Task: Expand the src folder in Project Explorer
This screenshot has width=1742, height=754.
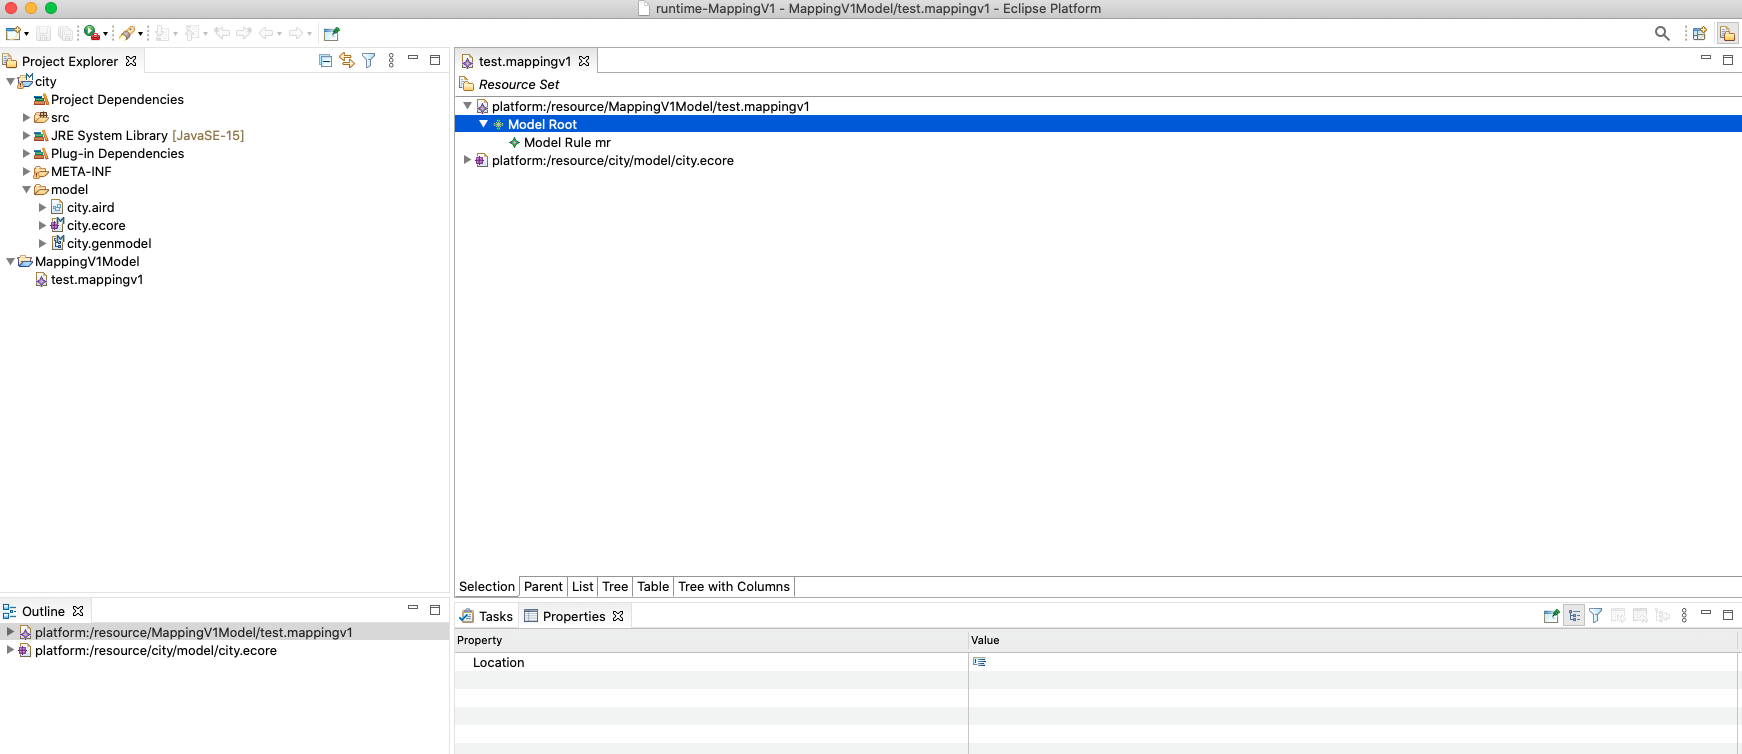Action: pos(27,118)
